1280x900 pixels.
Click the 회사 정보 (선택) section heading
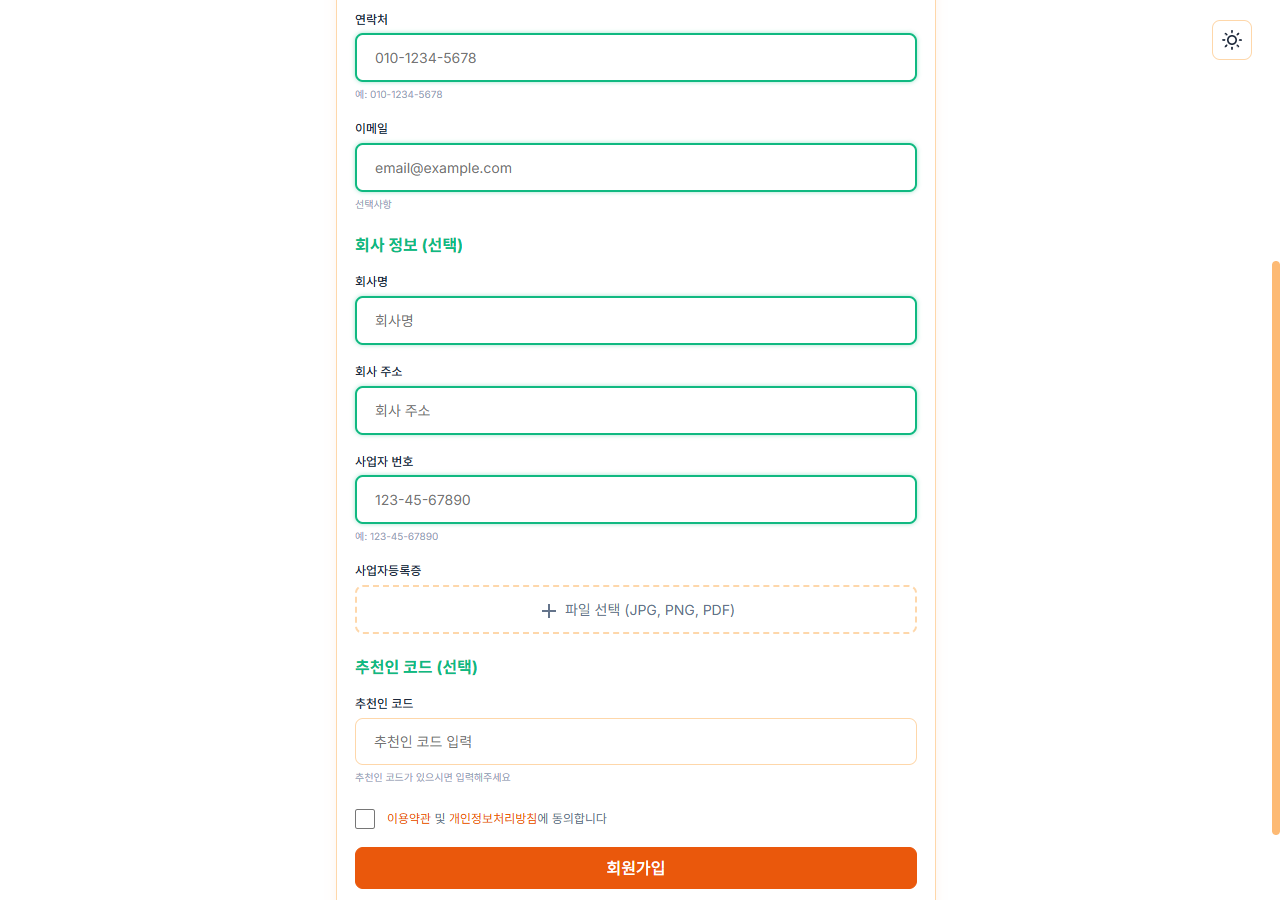[409, 244]
